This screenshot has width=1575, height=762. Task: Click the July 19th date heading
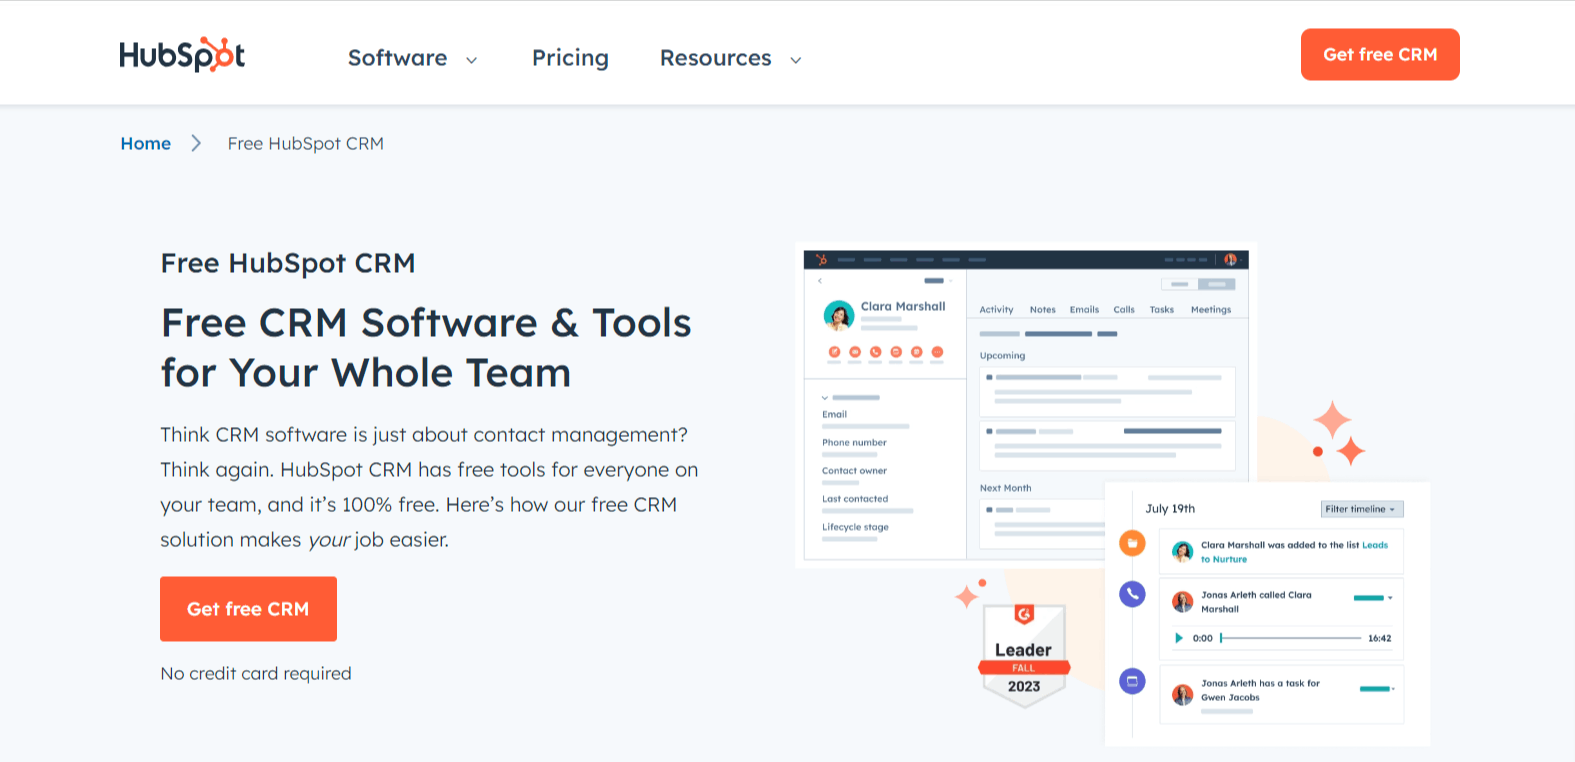coord(1170,509)
